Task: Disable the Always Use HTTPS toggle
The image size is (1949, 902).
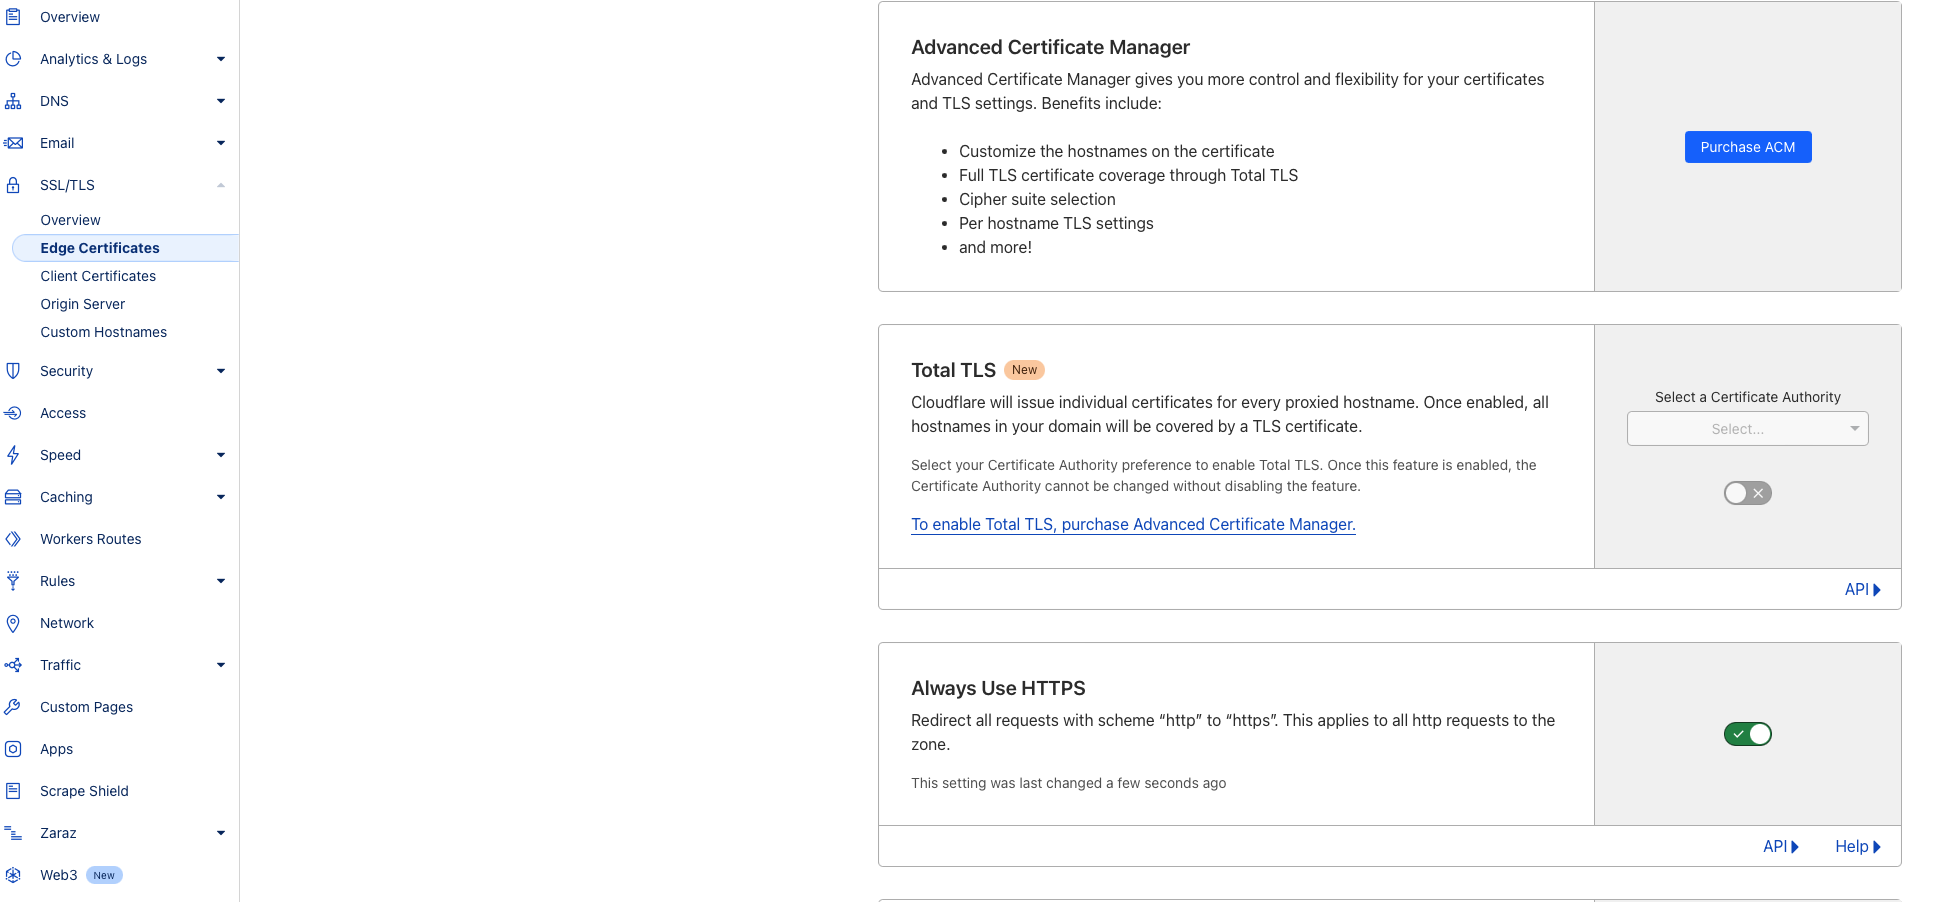Action: (1747, 733)
